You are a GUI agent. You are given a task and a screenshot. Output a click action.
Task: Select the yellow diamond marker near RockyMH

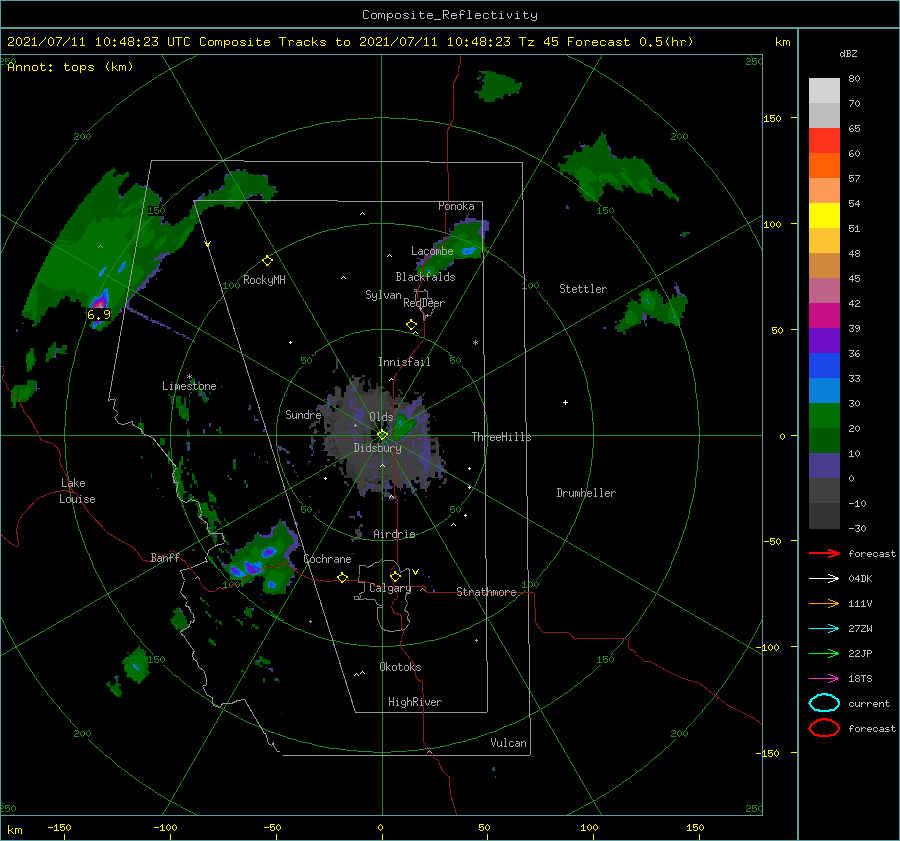tap(267, 261)
